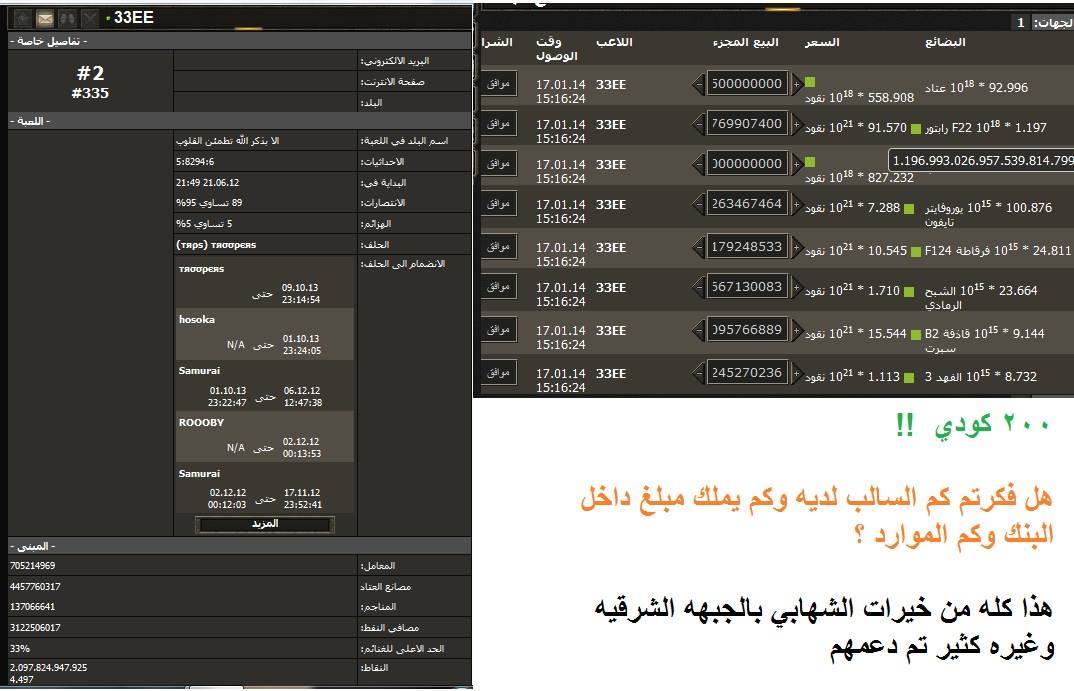The image size is (1074, 691).
Task: Decrease quantity with minus beside 500000000
Action: 698,85
